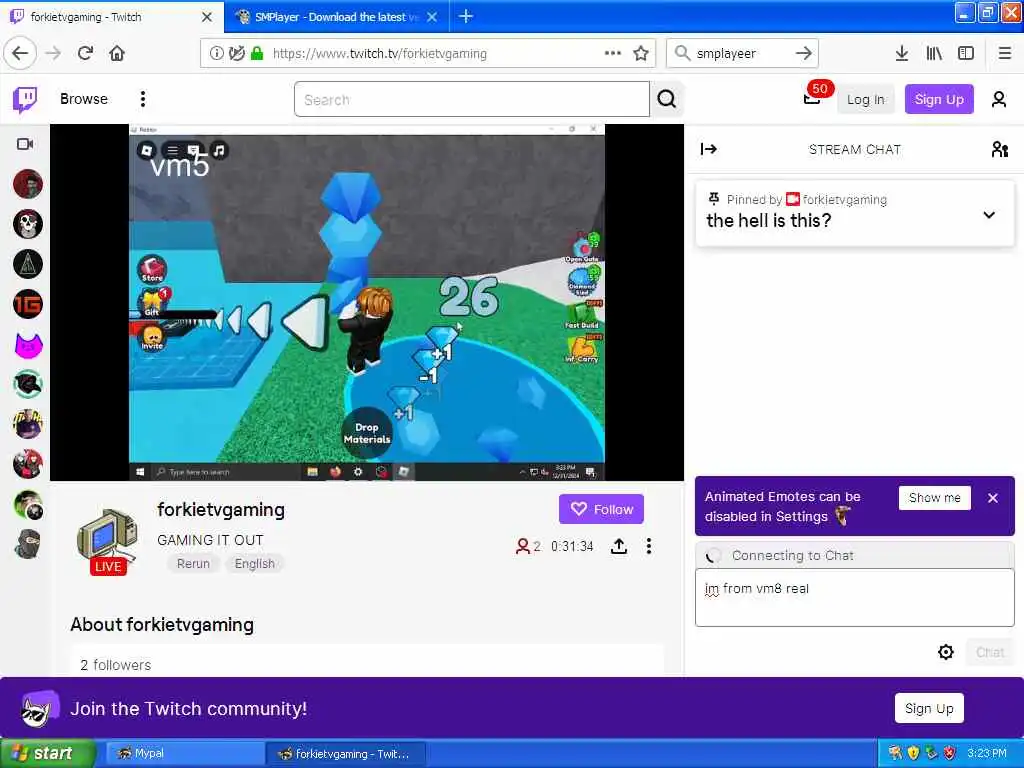
Task: Open the pink cat avatar channel in sidebar
Action: point(28,345)
